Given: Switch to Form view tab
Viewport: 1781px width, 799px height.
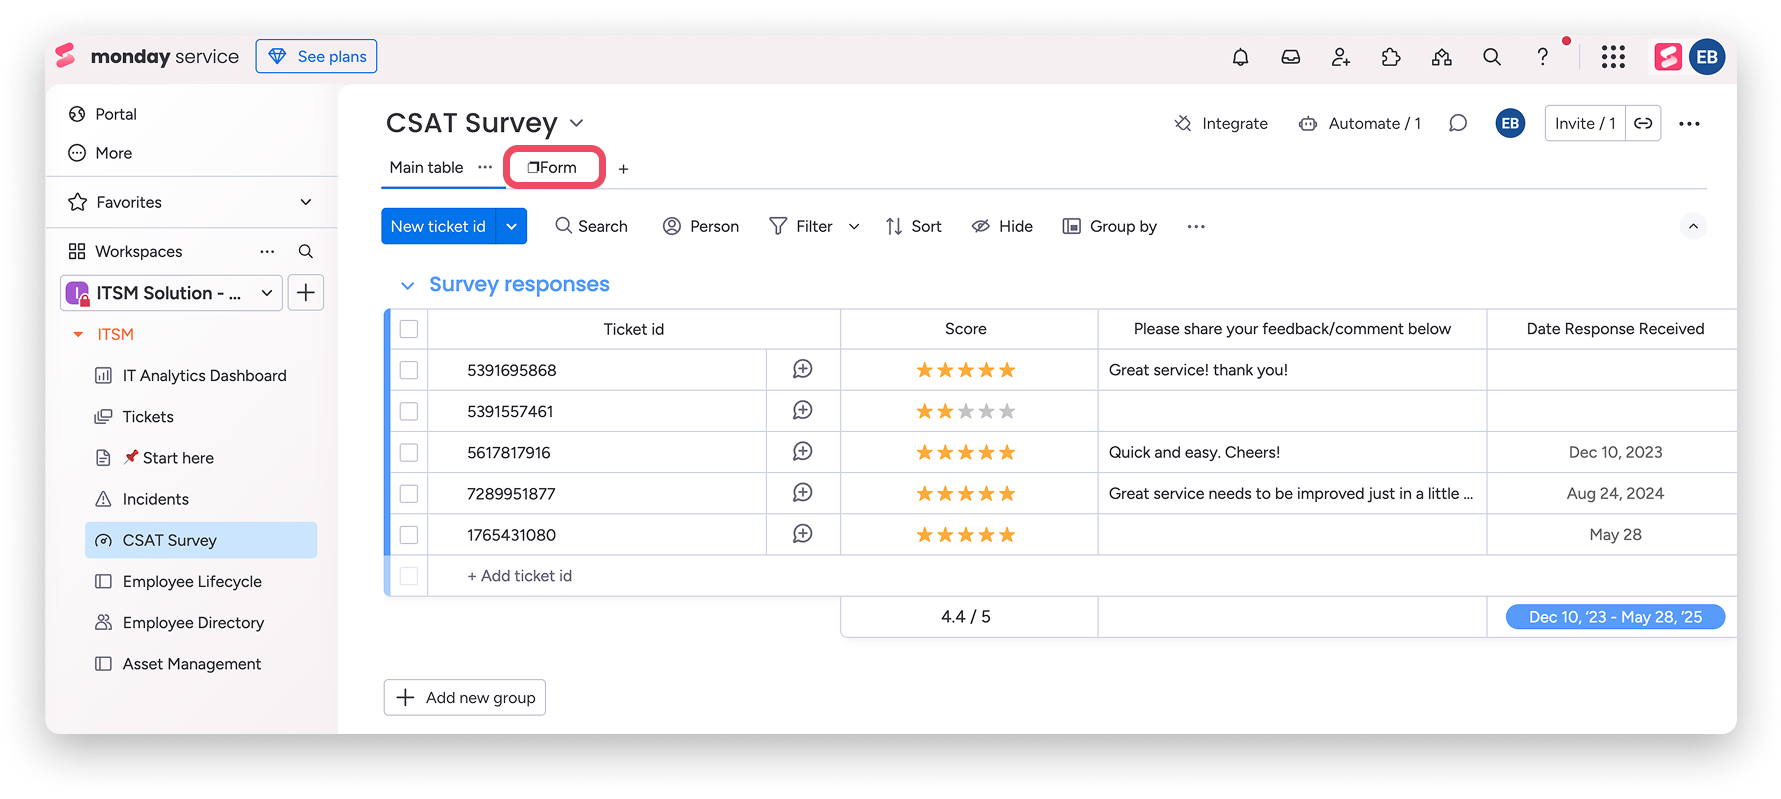Looking at the screenshot, I should [x=553, y=167].
